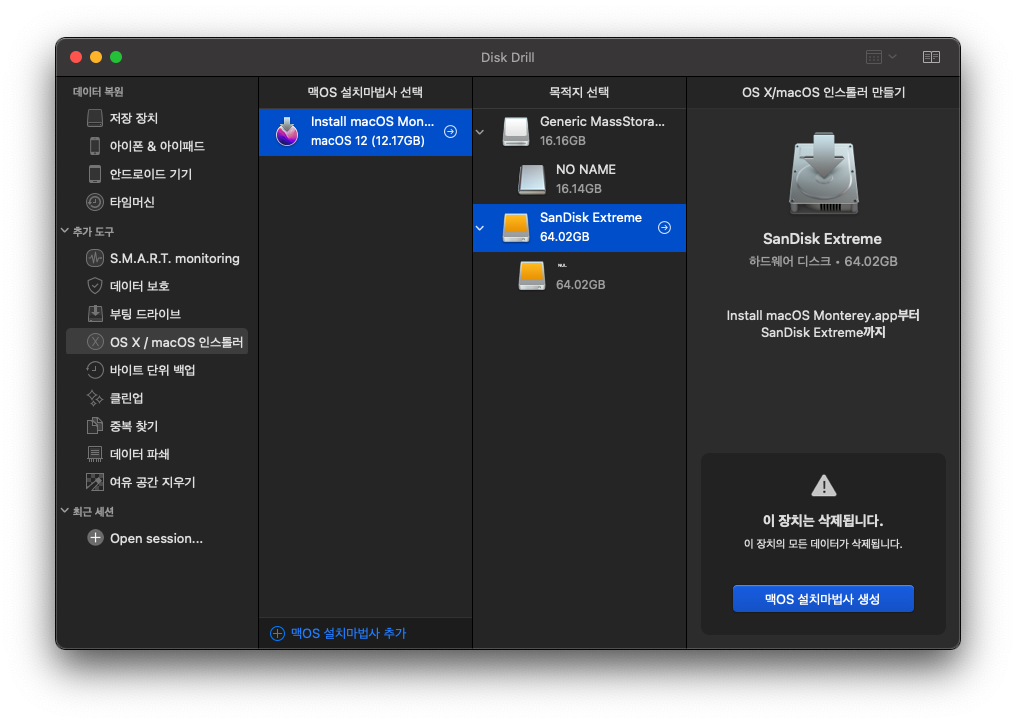Viewport: 1016px width, 723px height.
Task: Click 이 장치는 삭제됩니다. warning text
Action: (823, 520)
